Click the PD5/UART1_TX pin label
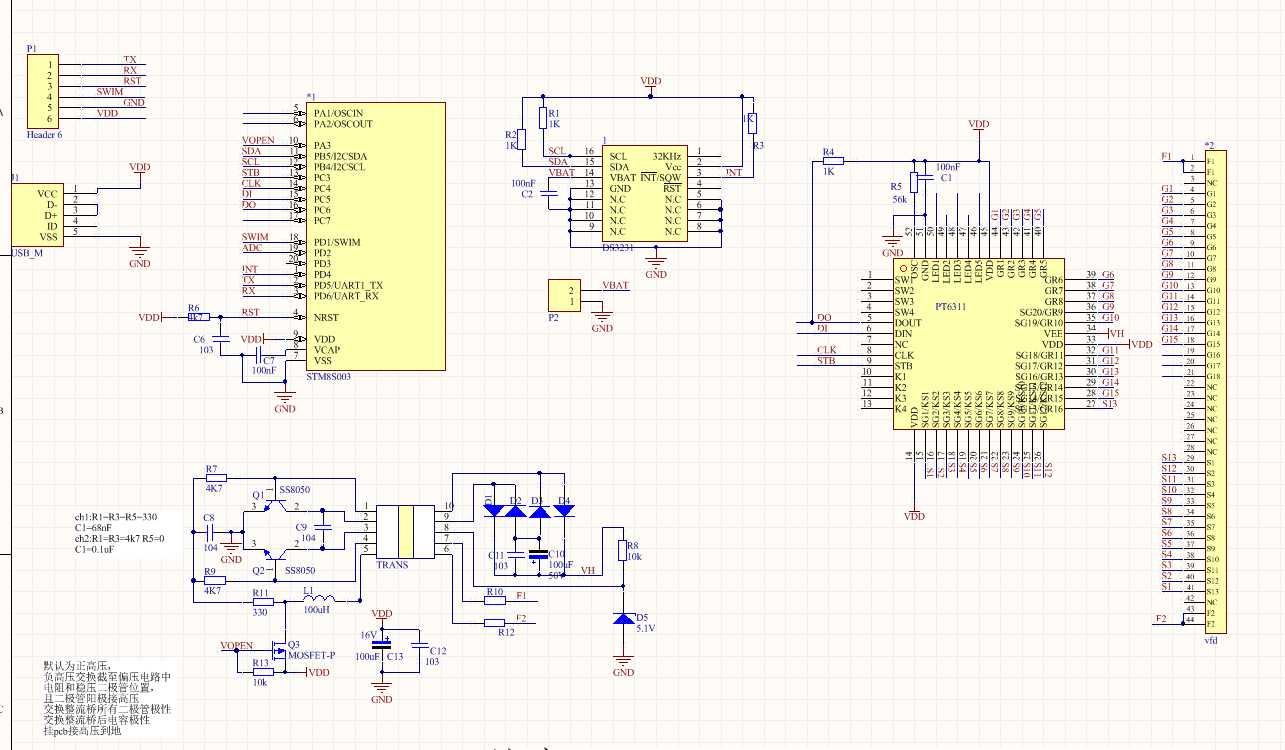The width and height of the screenshot is (1285, 750). coord(347,285)
